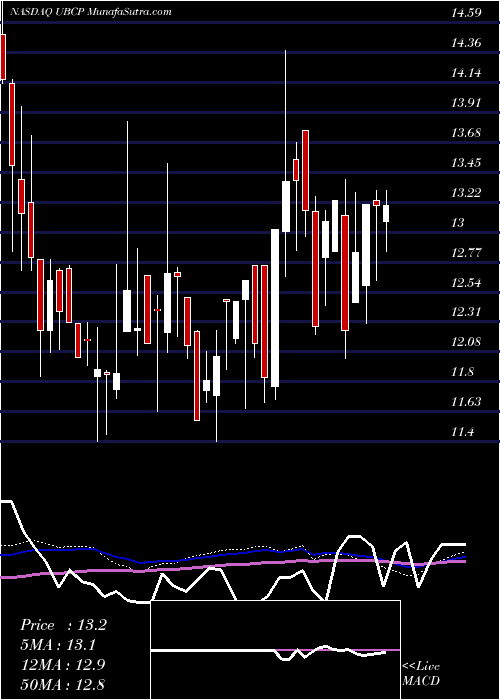
Task: Click the 12.08 price axis label
Action: (466, 342)
